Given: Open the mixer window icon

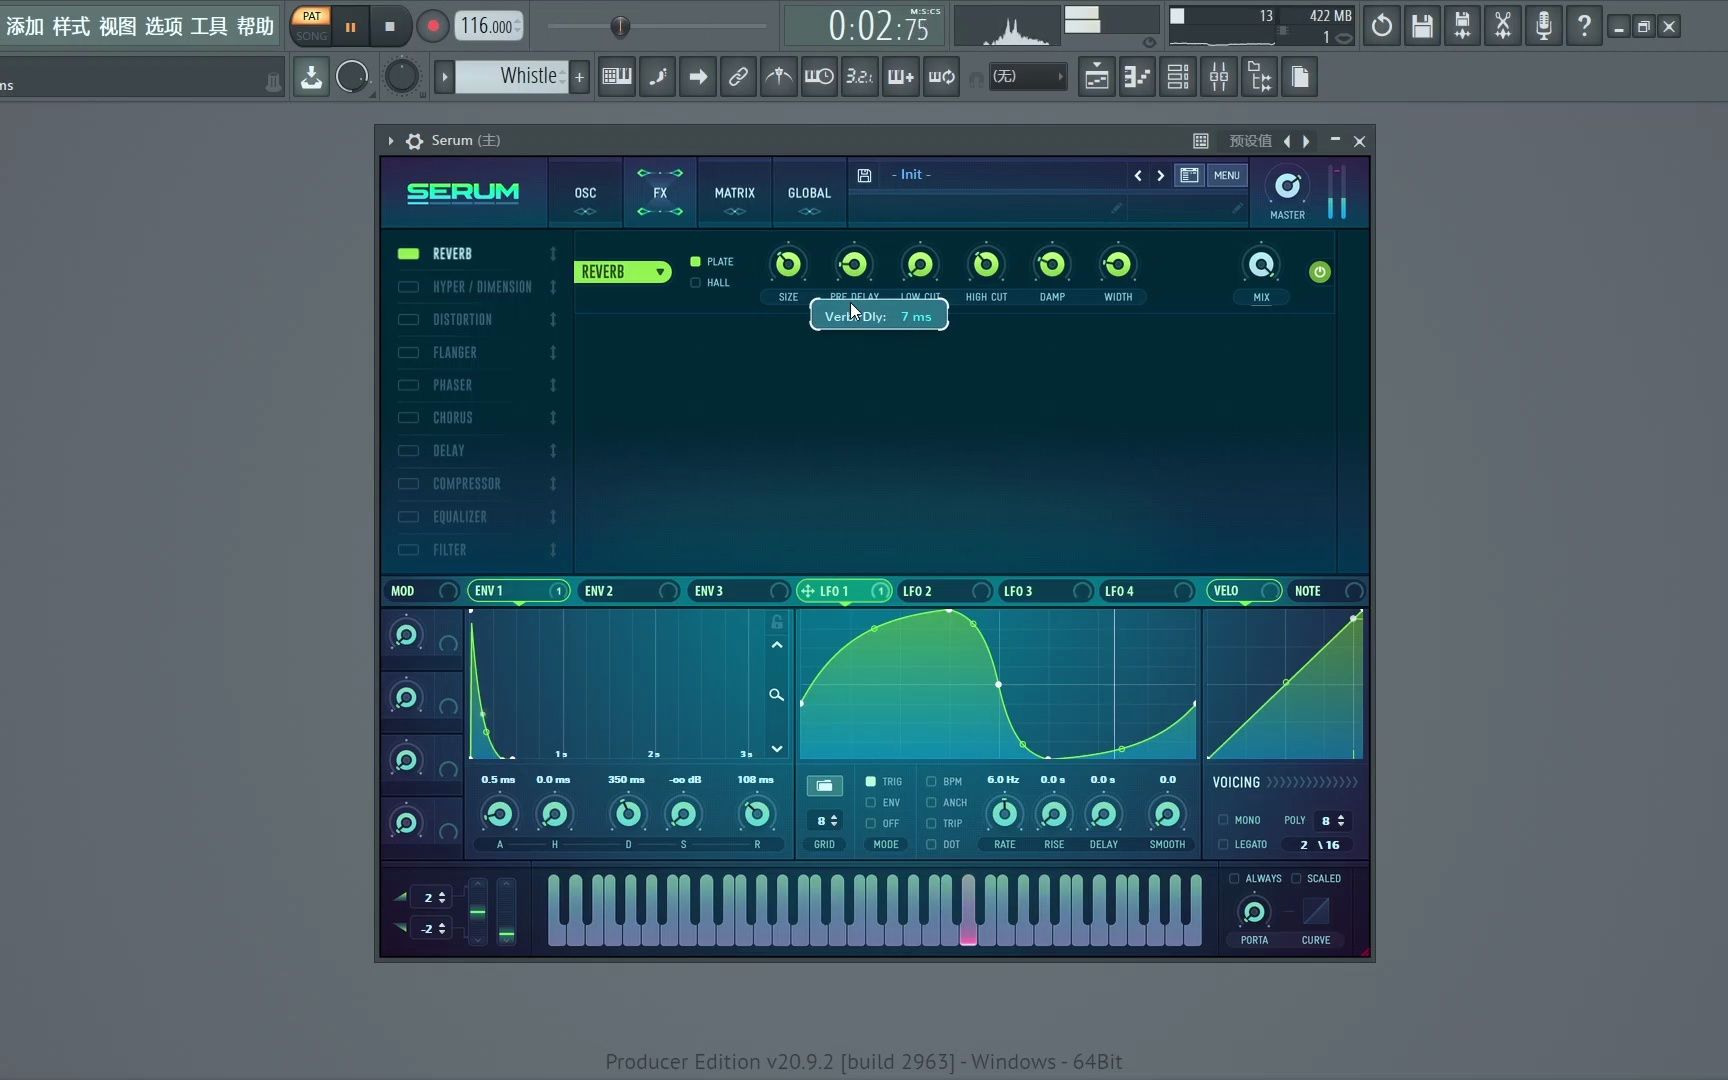Looking at the screenshot, I should [1219, 77].
